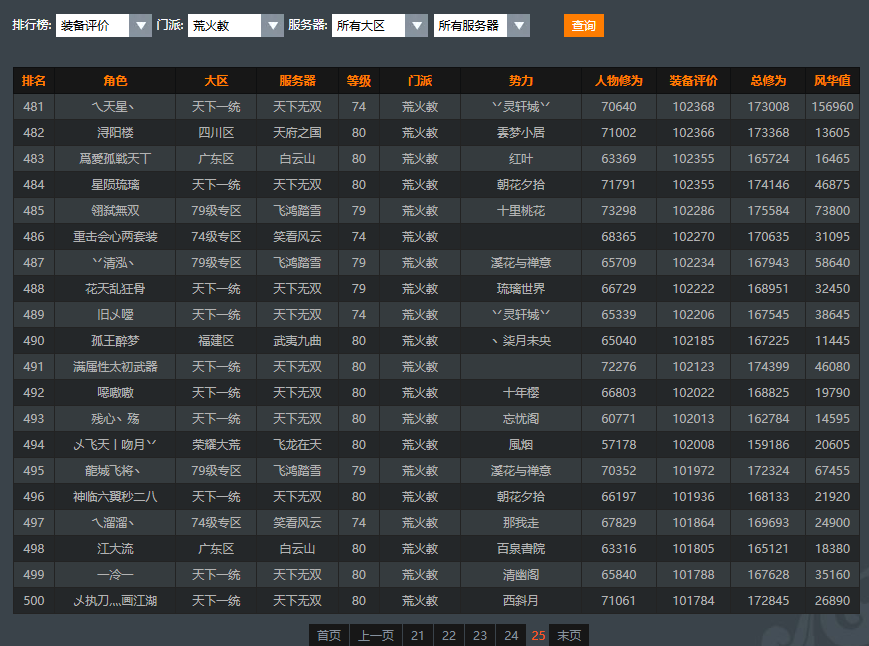Viewport: 869px width, 646px height.
Task: Go to 上一页 previous page
Action: (x=376, y=635)
